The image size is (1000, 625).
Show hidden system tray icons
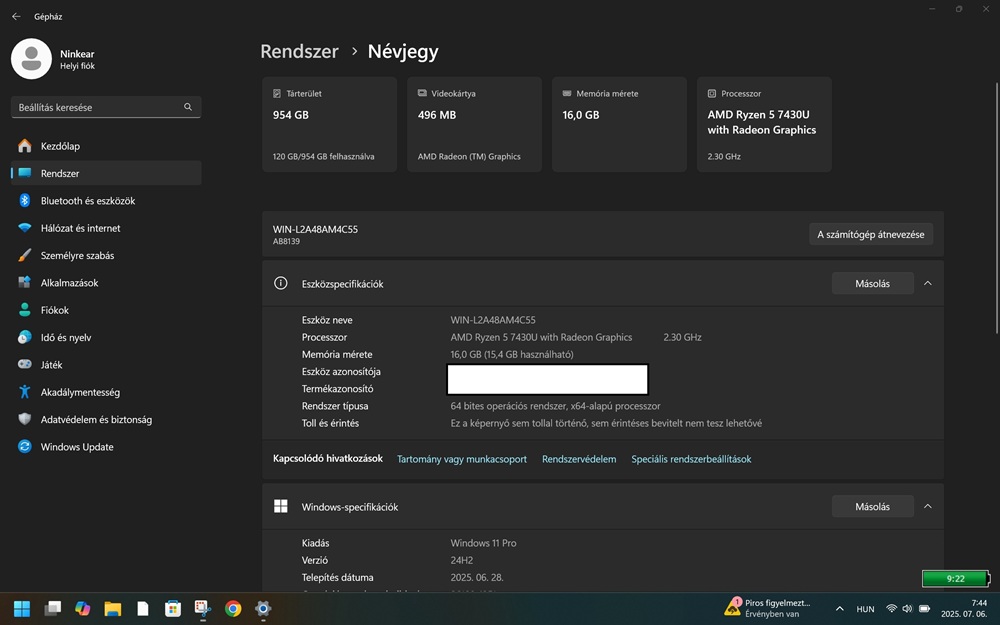point(839,608)
